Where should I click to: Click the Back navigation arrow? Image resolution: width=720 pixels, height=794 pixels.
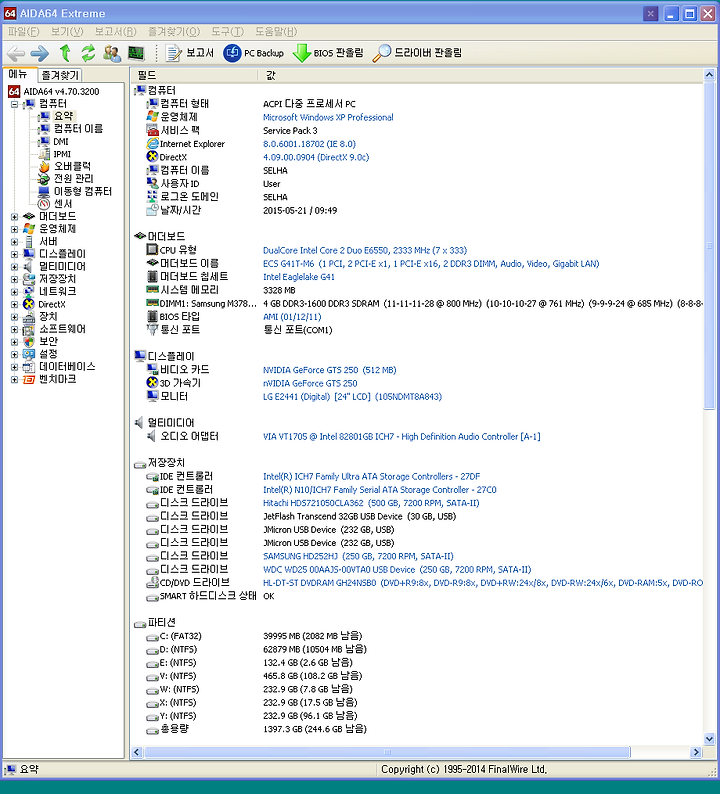(15, 53)
